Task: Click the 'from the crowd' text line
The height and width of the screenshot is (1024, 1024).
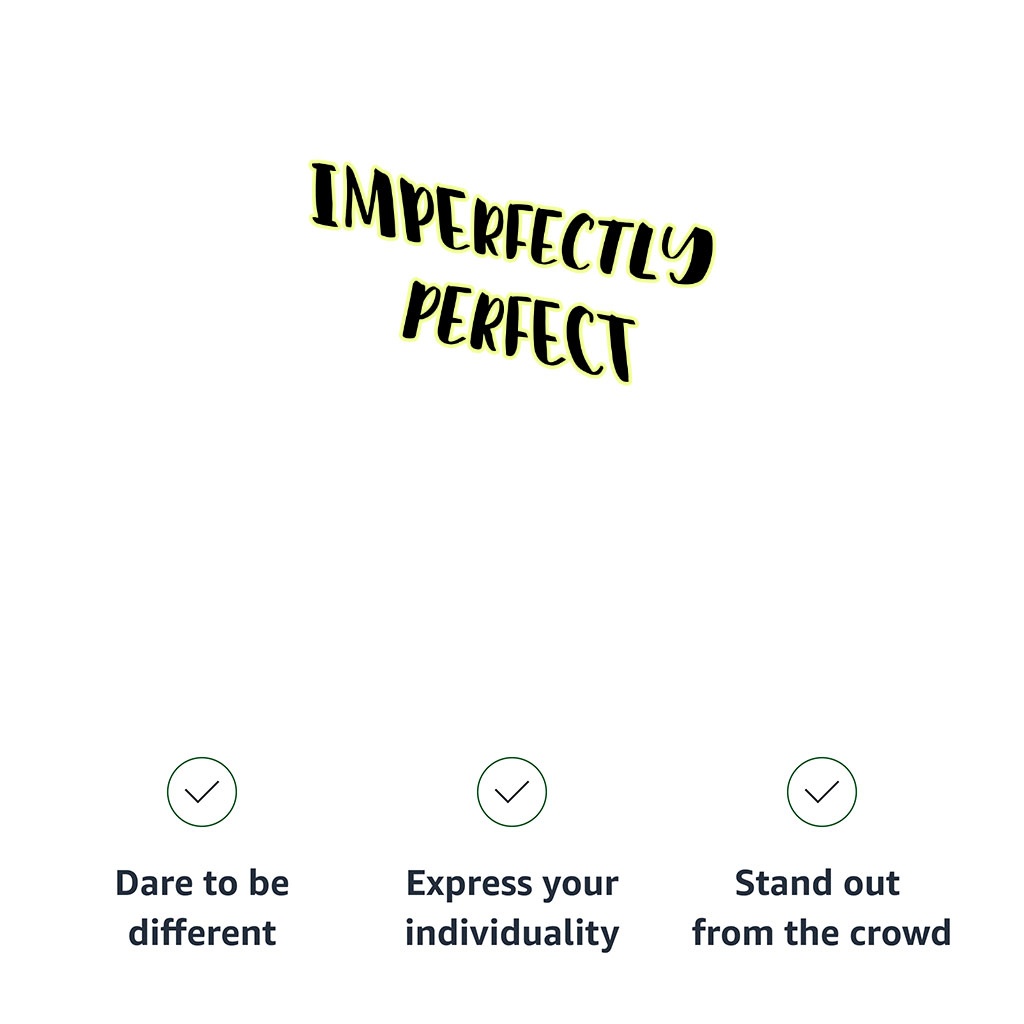Action: click(x=821, y=933)
